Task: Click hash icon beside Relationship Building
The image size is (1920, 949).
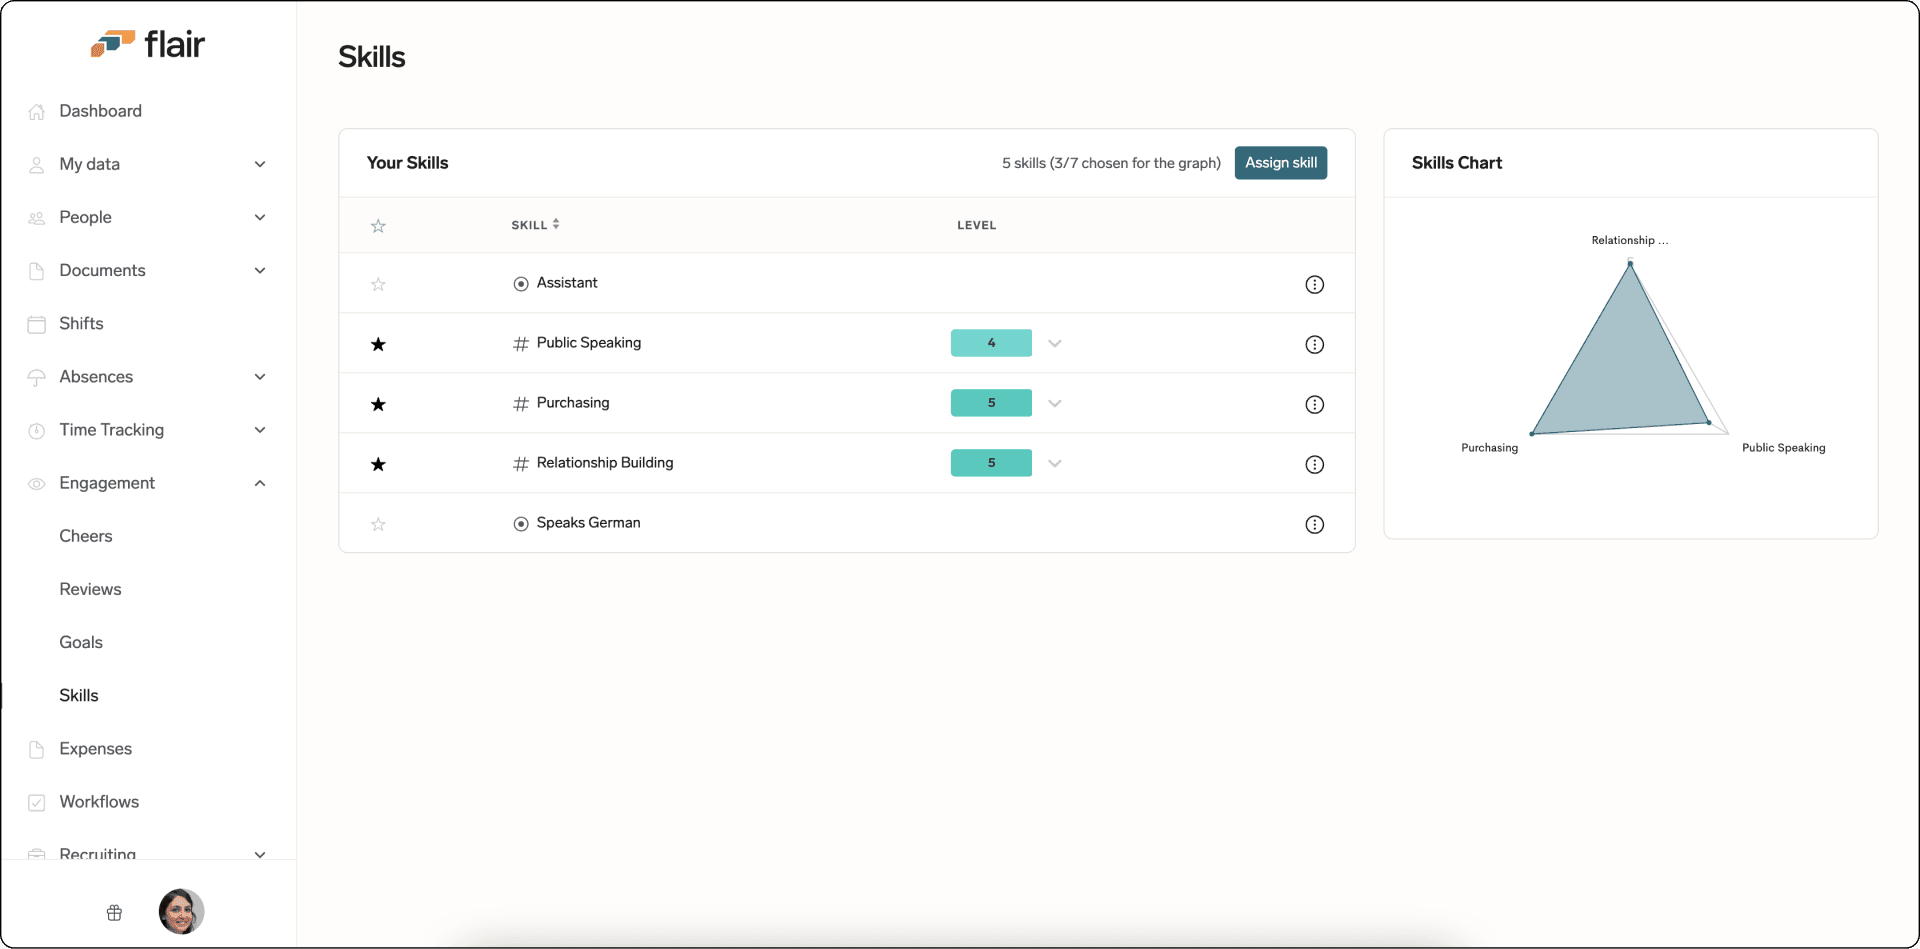Action: coord(521,464)
